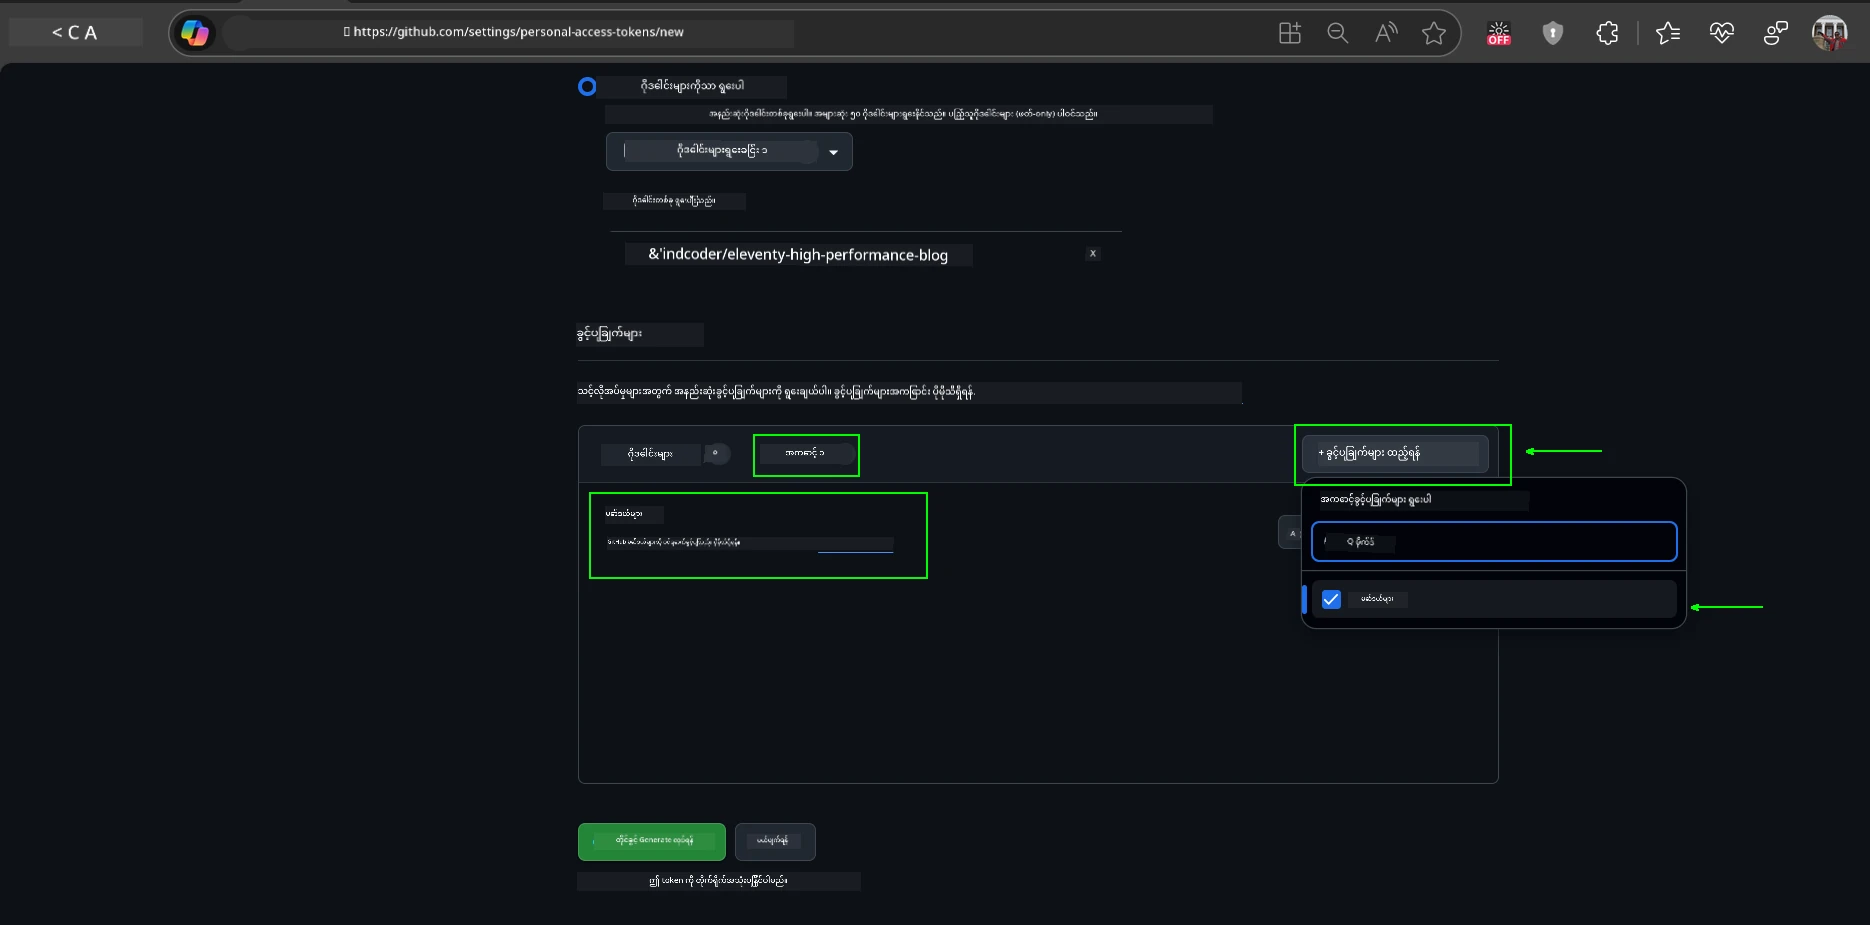
Task: Open the browser extensions puzzle icon
Action: [x=1607, y=33]
